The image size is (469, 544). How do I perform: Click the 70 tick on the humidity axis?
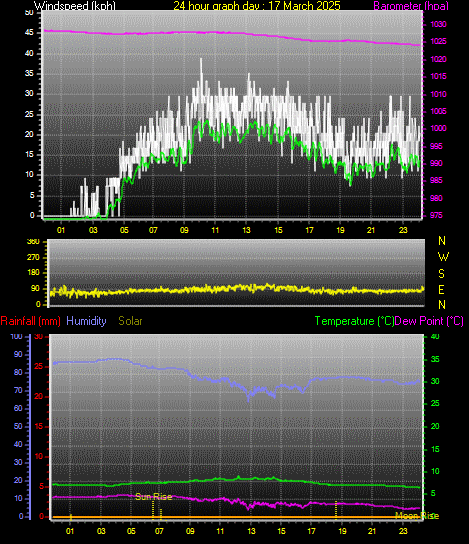[x=18, y=391]
